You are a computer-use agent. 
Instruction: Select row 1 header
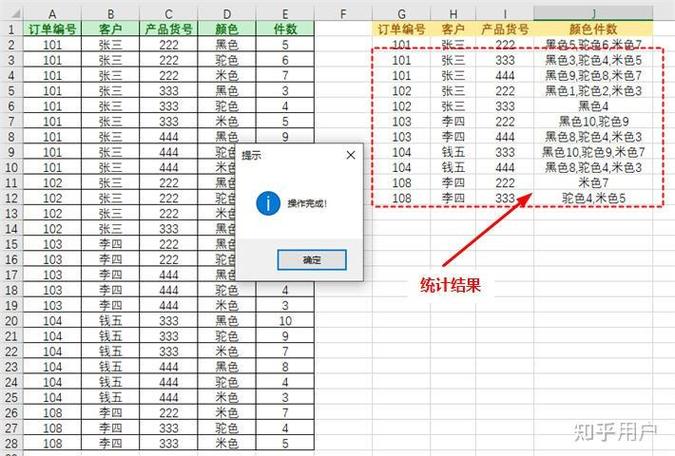click(11, 29)
